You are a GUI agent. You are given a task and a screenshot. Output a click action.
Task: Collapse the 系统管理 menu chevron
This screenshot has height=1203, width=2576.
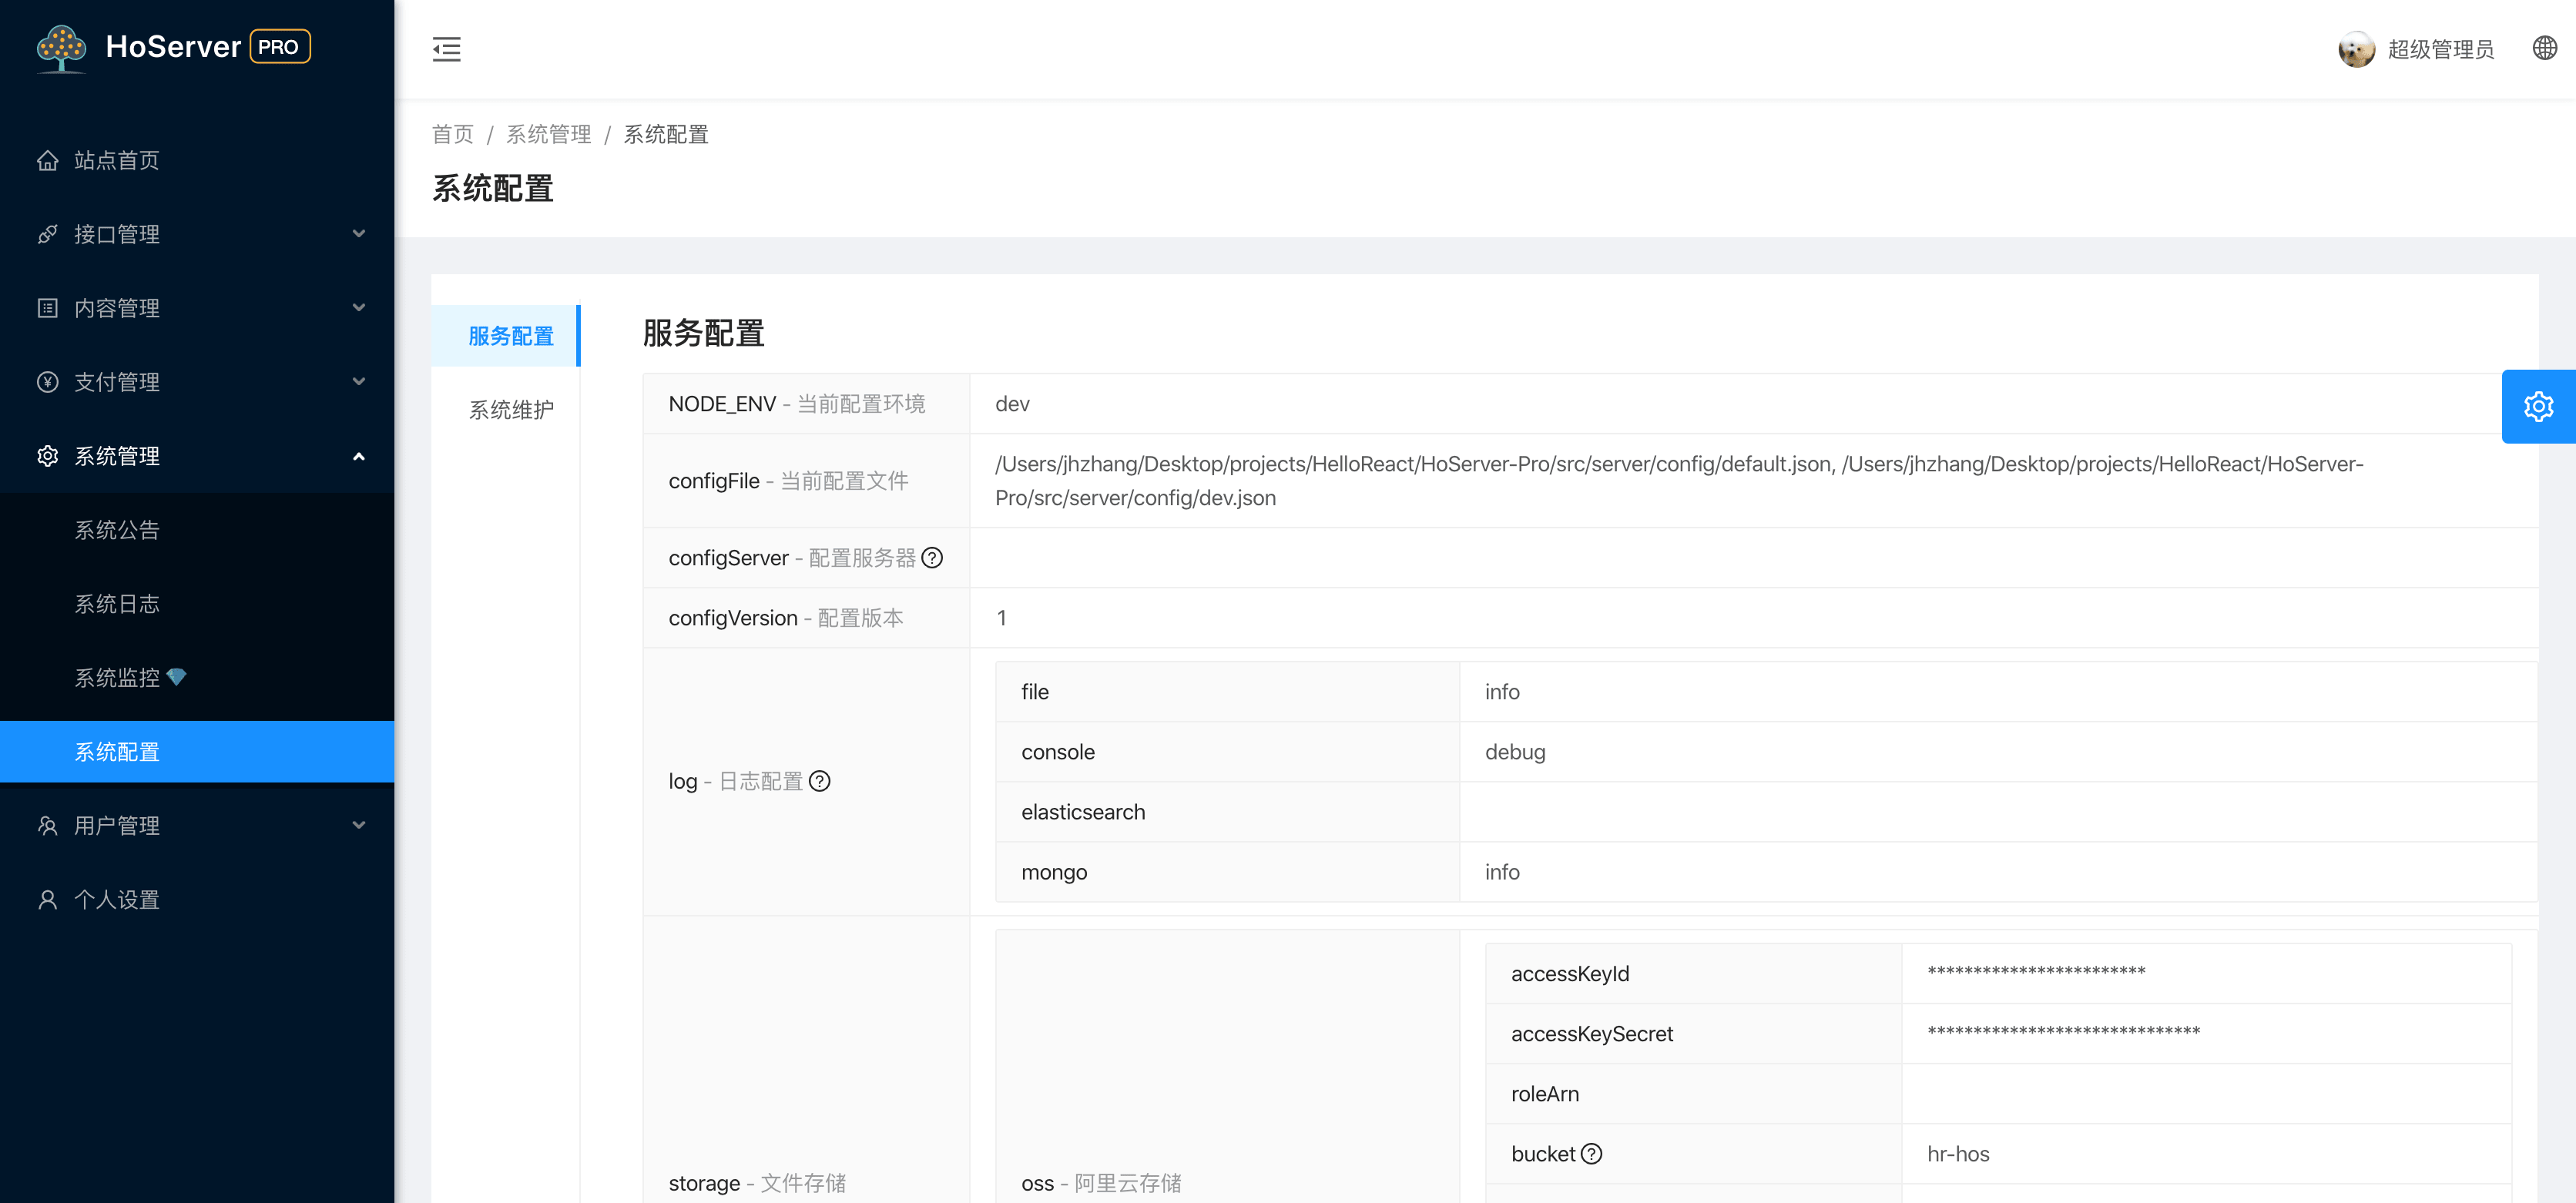pyautogui.click(x=359, y=456)
